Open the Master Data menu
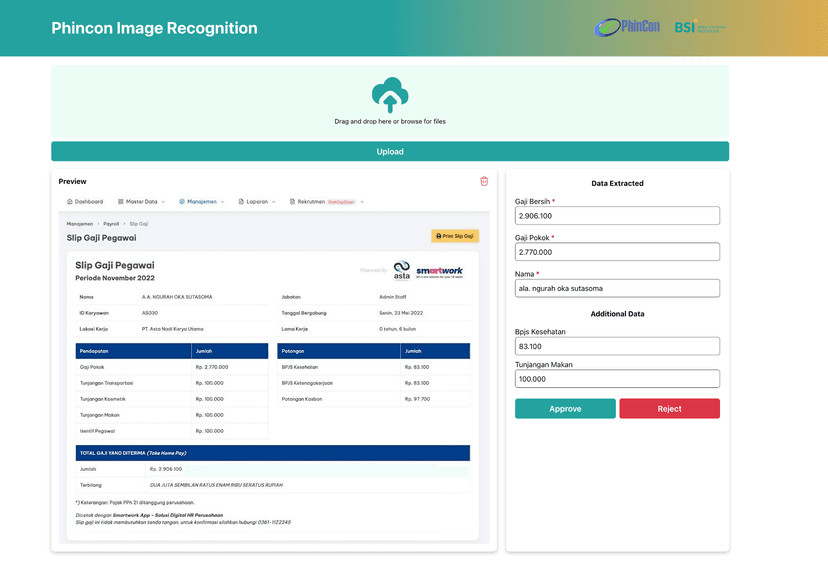This screenshot has height=565, width=828. click(x=142, y=202)
